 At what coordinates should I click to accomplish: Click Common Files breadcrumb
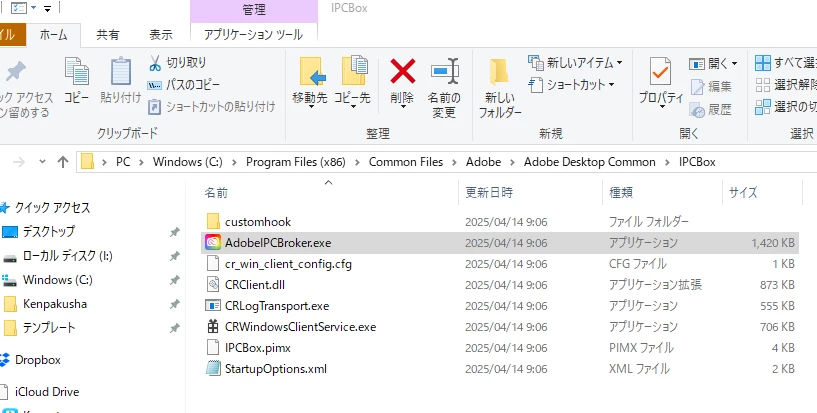406,162
